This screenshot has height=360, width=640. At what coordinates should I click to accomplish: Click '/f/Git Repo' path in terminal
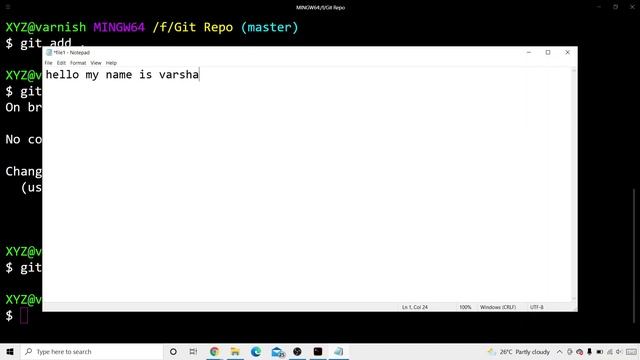[x=193, y=27]
